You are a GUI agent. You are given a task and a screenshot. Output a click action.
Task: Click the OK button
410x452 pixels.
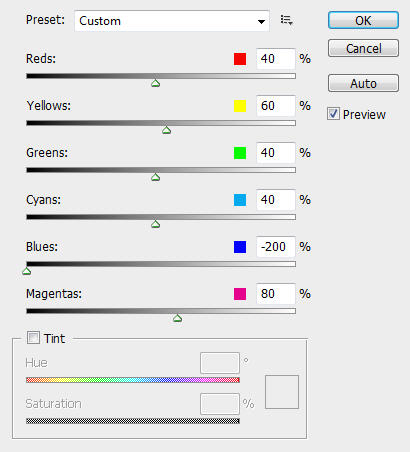pyautogui.click(x=363, y=20)
